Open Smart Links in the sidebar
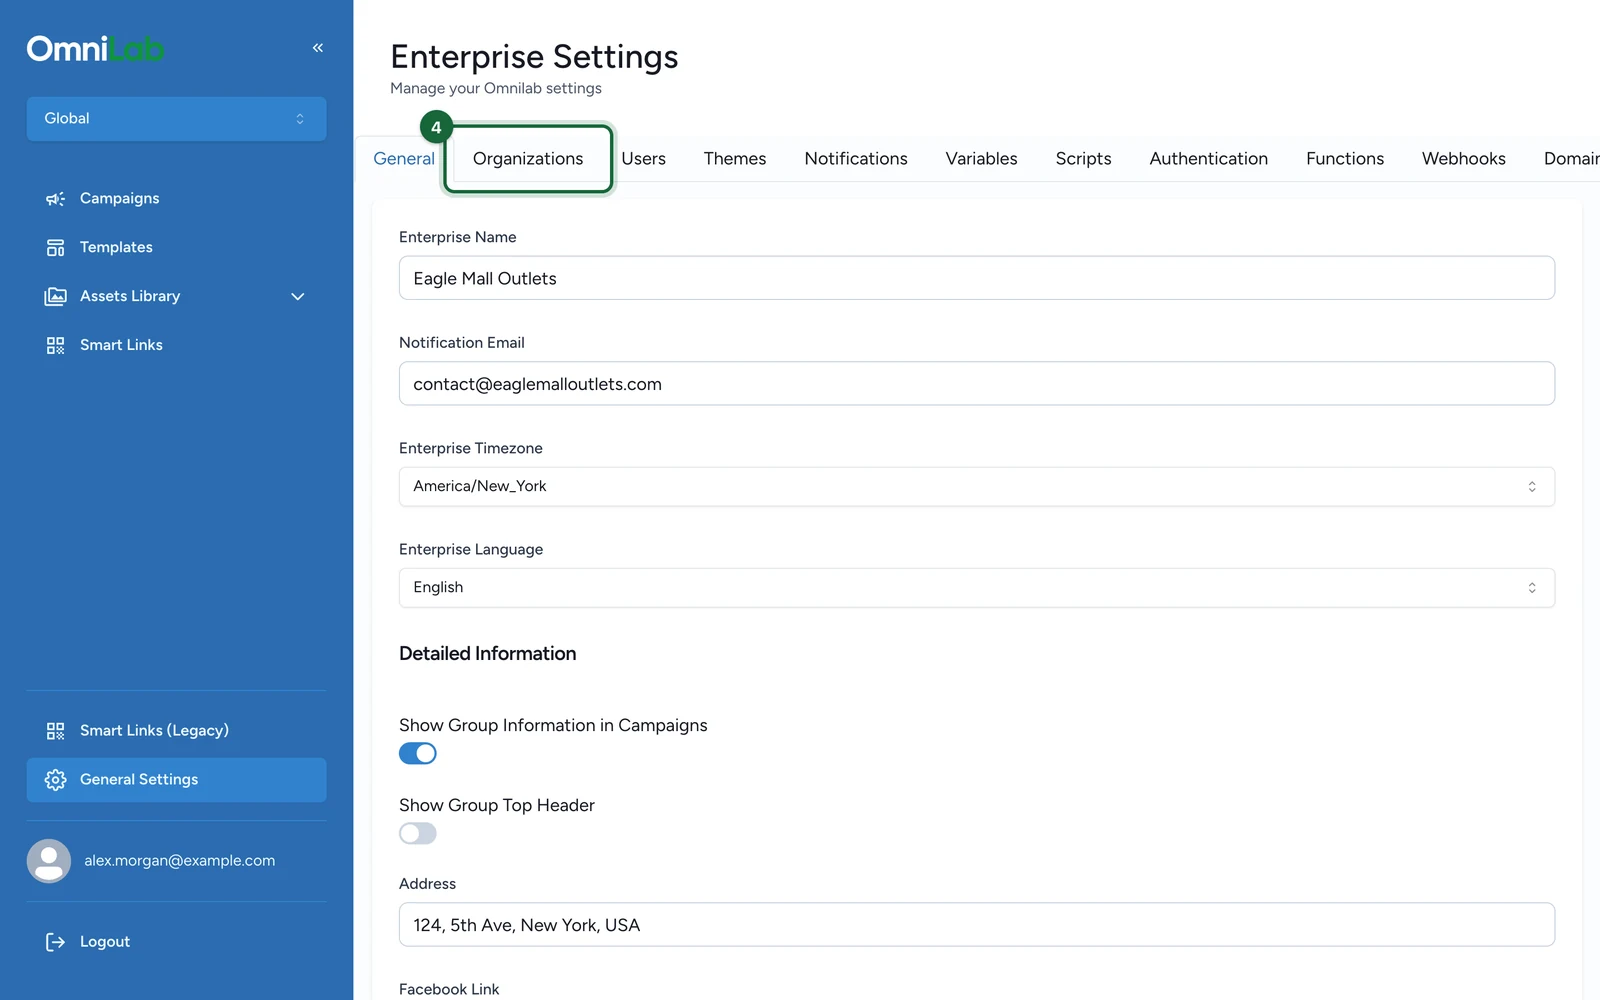 pos(176,346)
